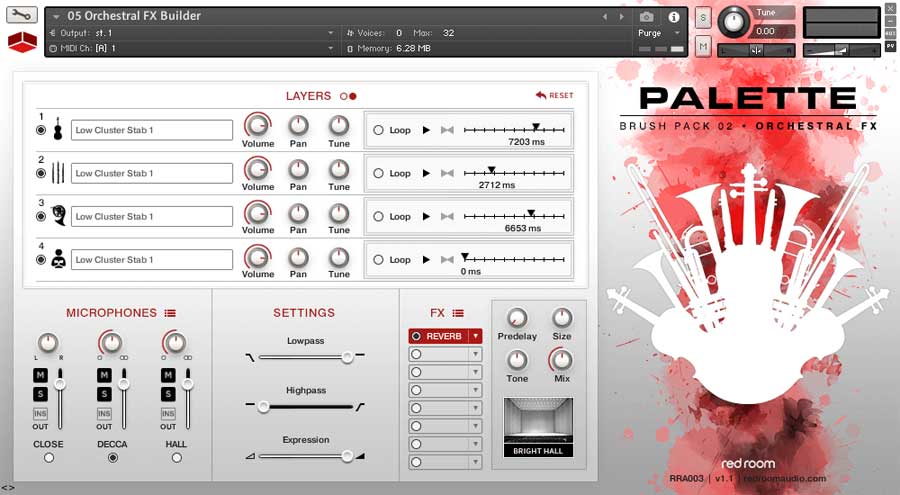This screenshot has height=495, width=900.
Task: Enable Loop on layer 3
Action: click(378, 216)
